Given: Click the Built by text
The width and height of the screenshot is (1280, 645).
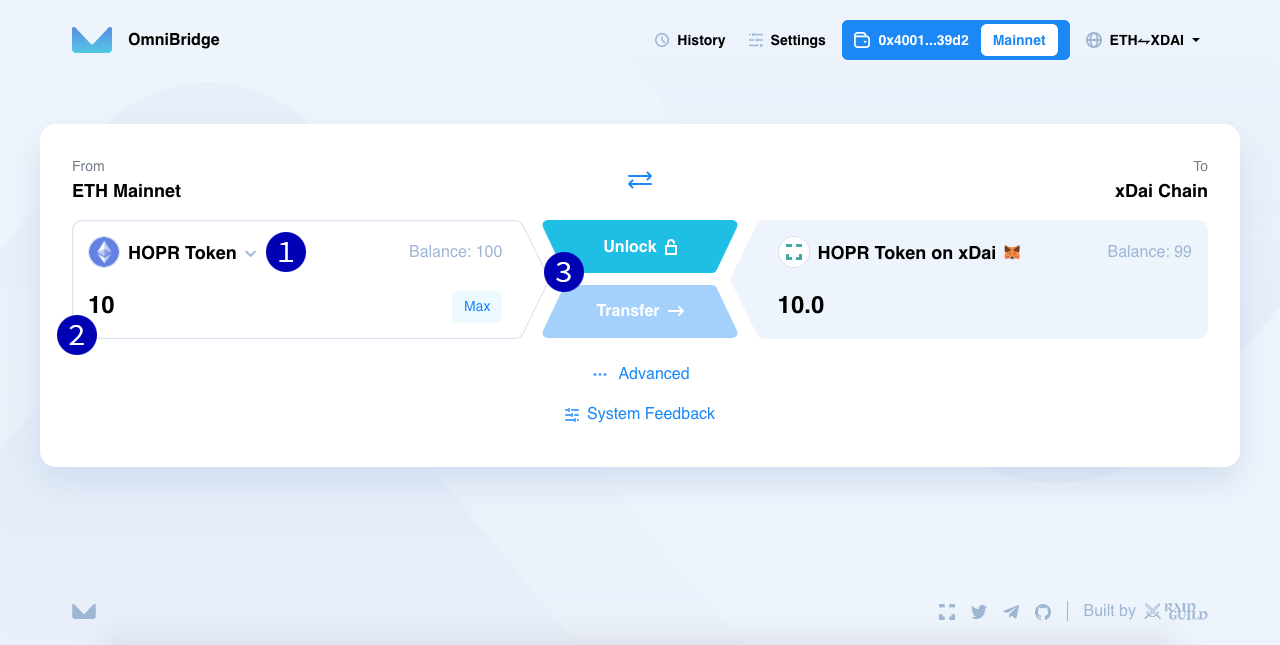Looking at the screenshot, I should pyautogui.click(x=1109, y=610).
